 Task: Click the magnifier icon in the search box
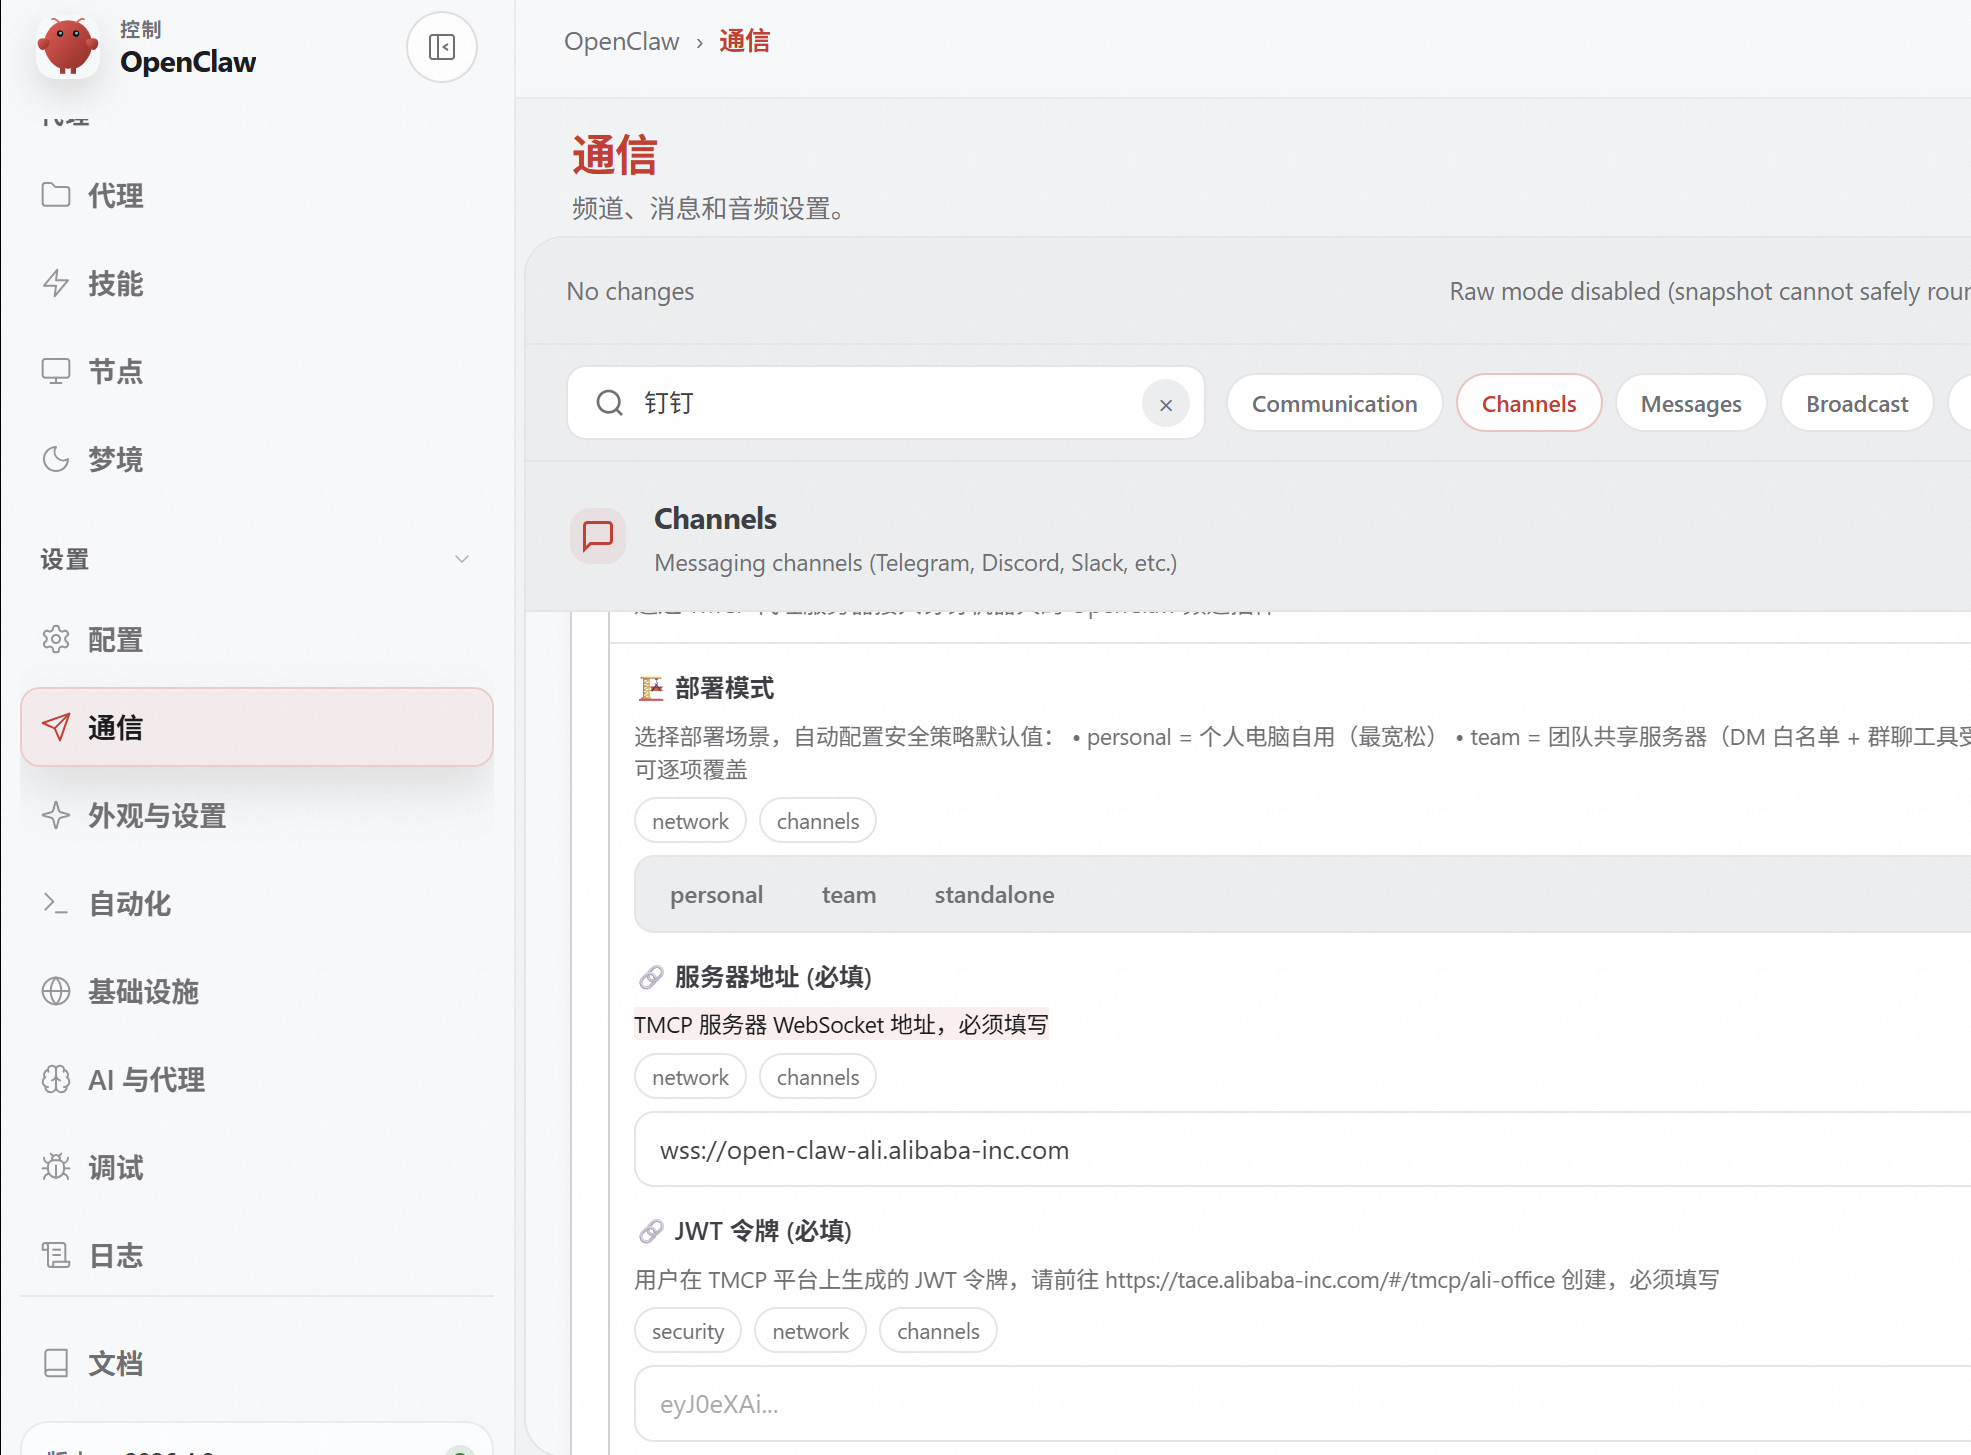(609, 403)
